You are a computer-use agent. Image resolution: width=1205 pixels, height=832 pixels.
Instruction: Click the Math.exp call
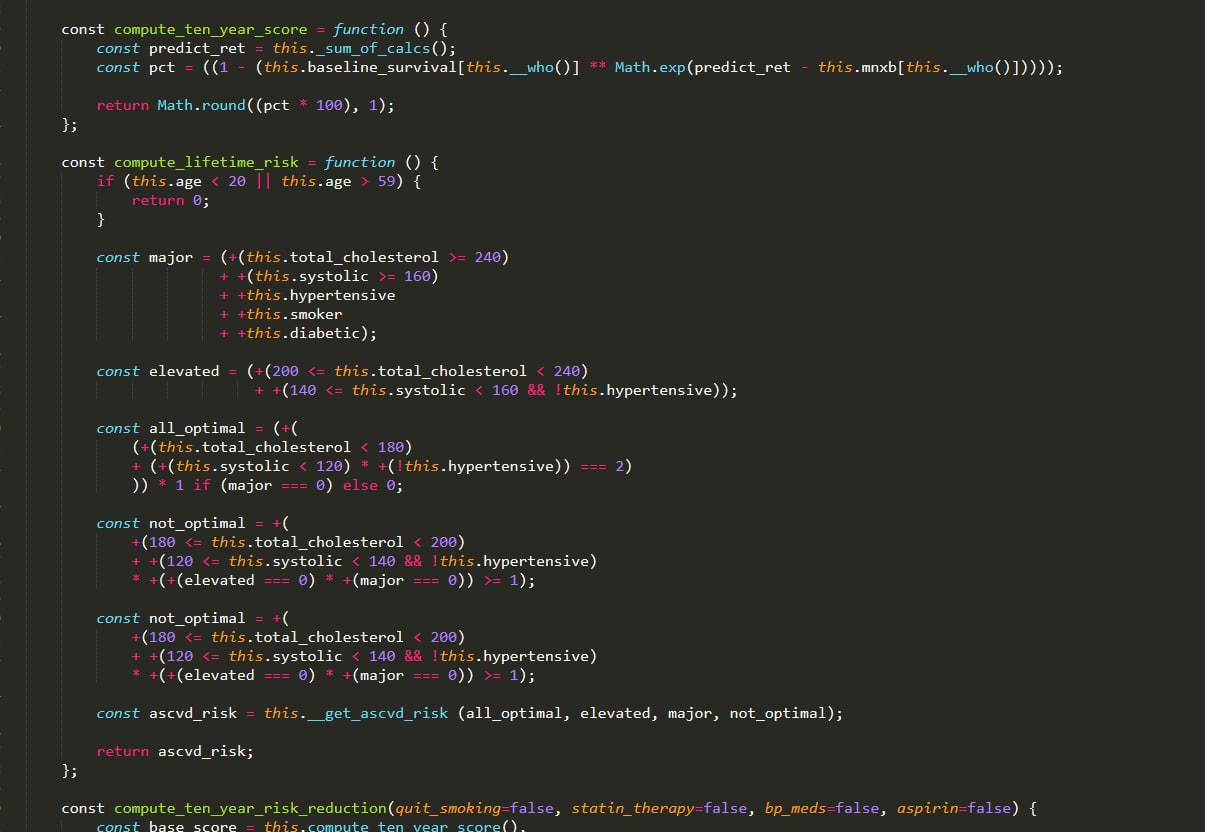click(650, 67)
